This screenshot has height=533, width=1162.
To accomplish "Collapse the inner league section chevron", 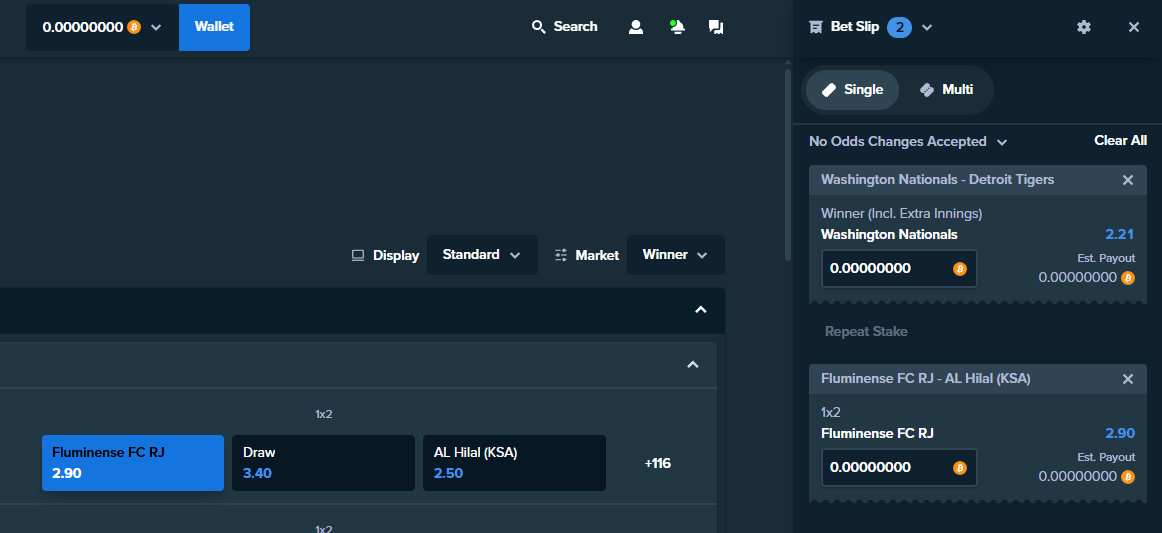I will [x=693, y=365].
